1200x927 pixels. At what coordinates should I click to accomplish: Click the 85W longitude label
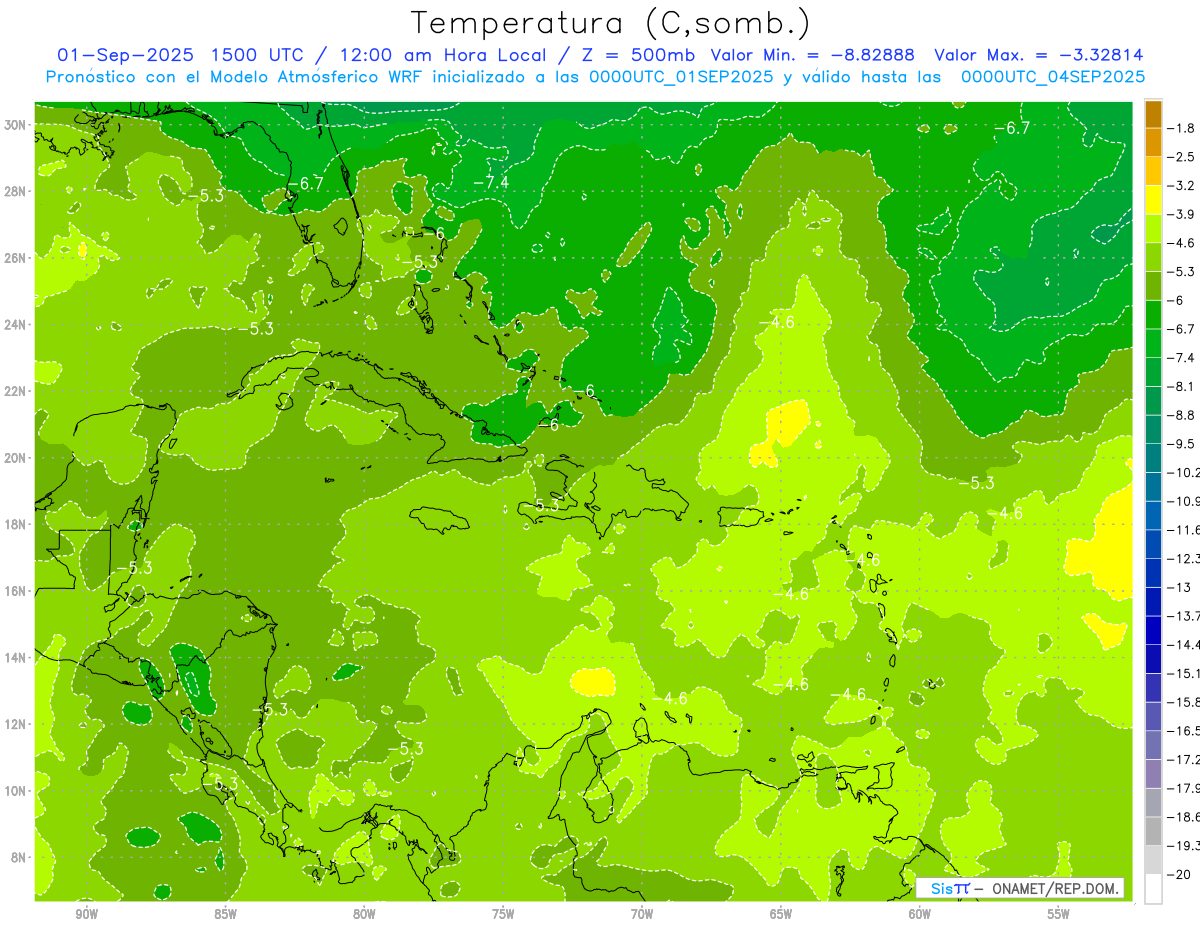click(x=225, y=914)
